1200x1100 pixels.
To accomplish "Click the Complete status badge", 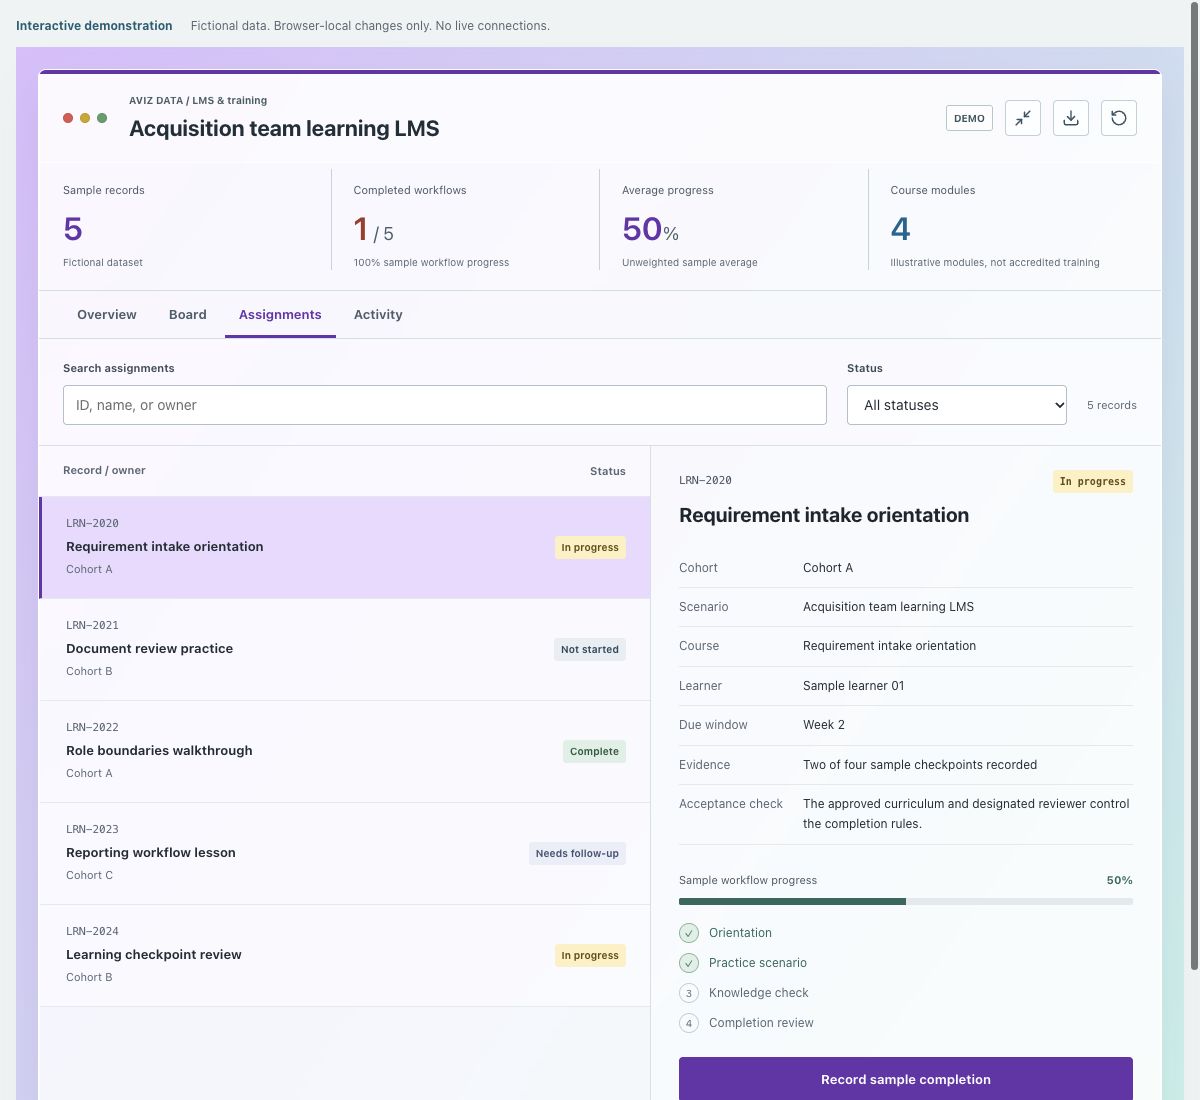I will pos(594,751).
